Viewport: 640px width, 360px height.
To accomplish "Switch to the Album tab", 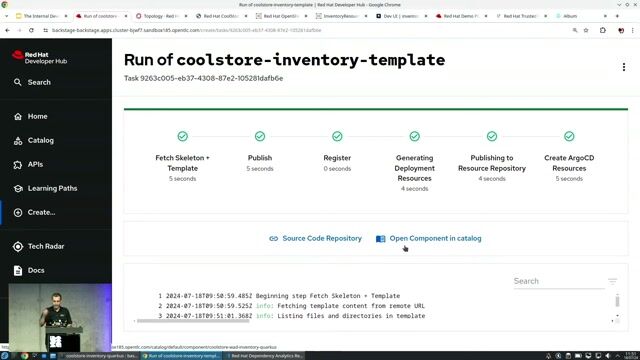I will coord(581,16).
